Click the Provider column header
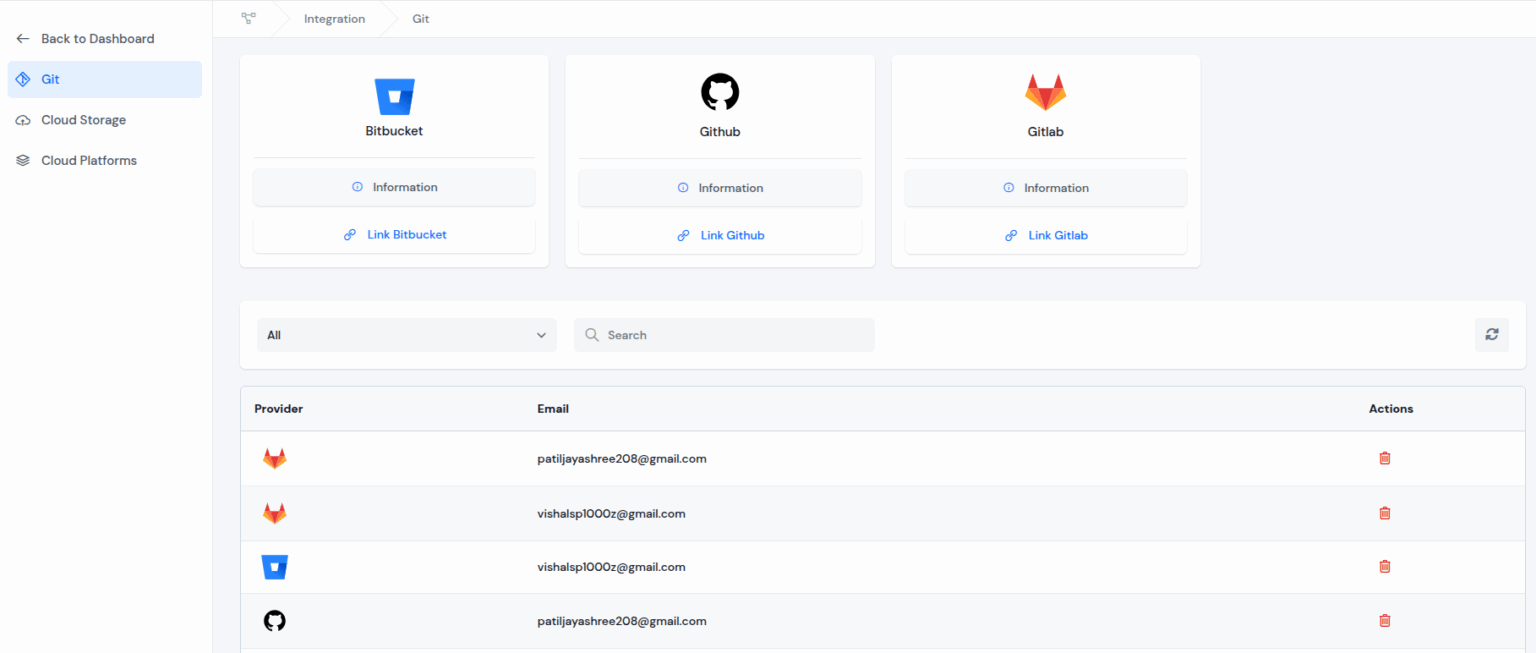This screenshot has height=653, width=1536. coord(279,409)
